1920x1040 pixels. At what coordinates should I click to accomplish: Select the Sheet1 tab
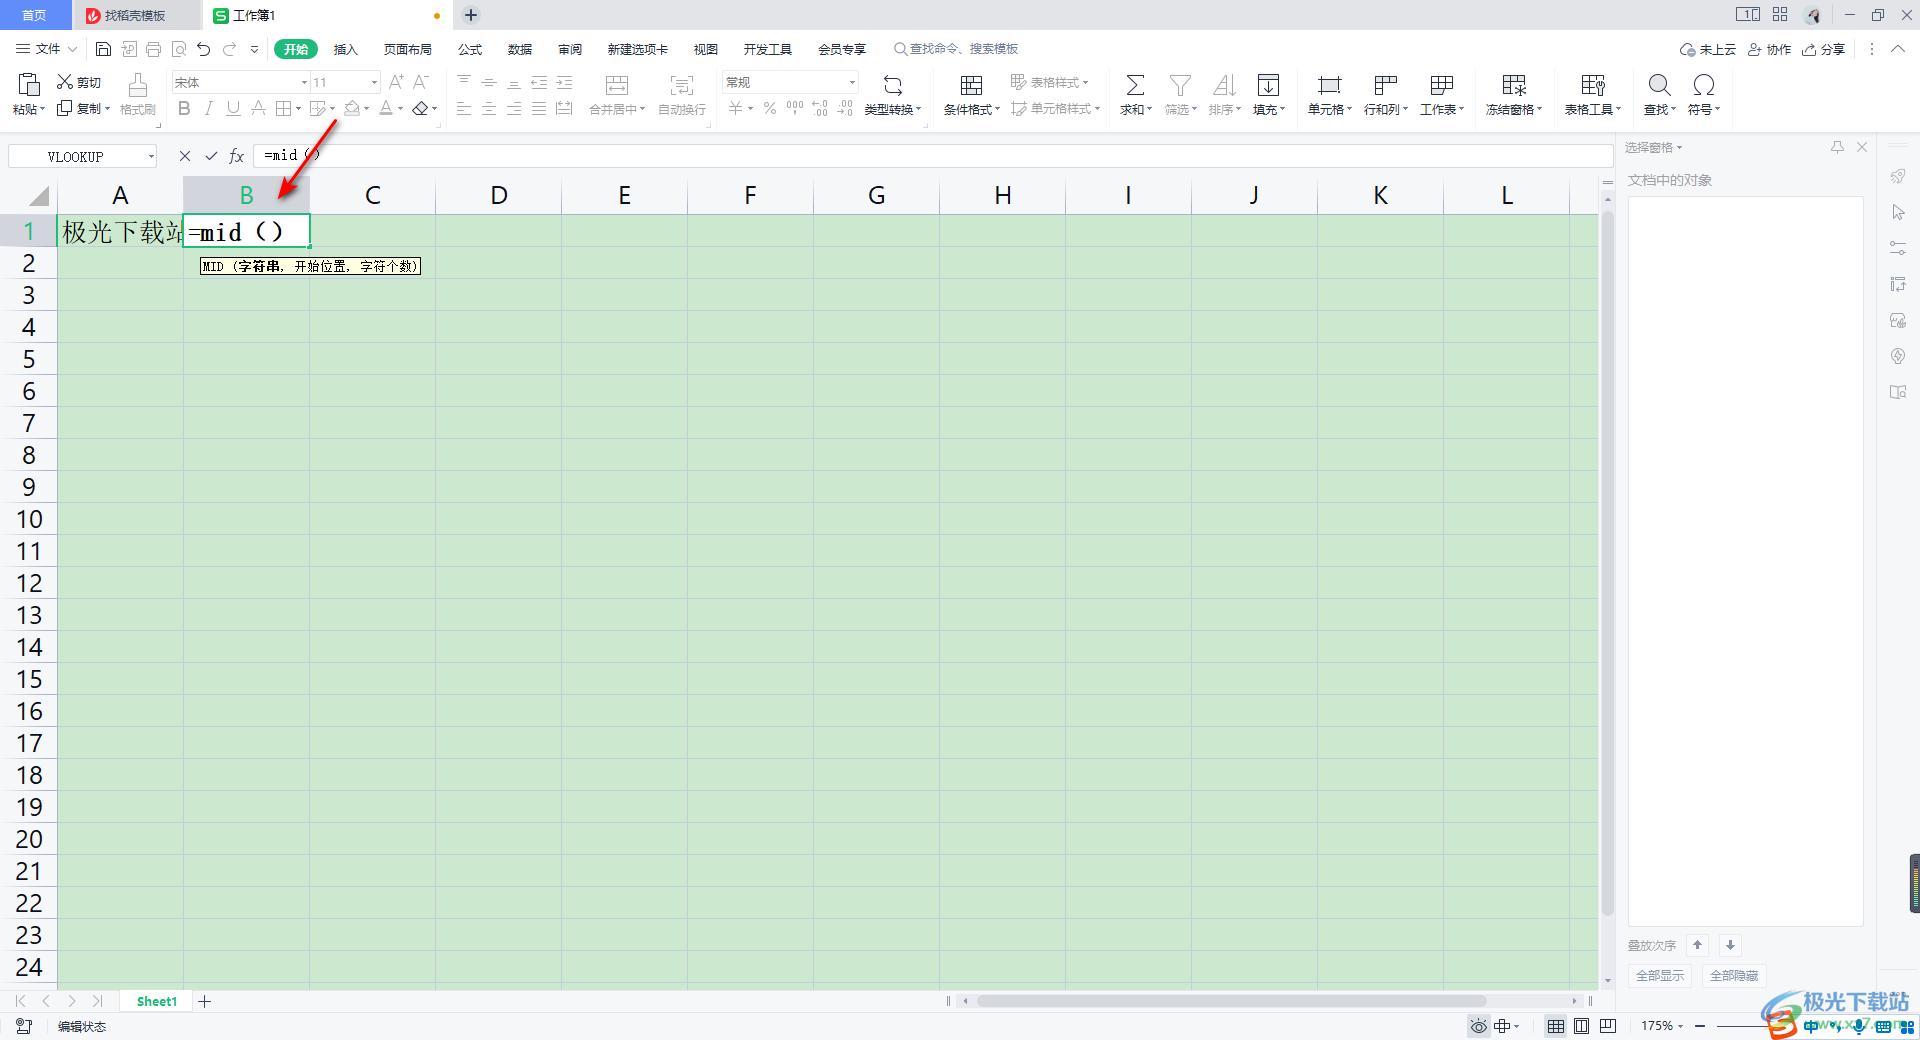click(157, 1001)
